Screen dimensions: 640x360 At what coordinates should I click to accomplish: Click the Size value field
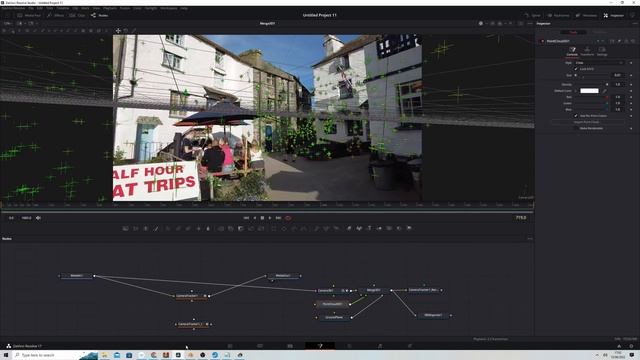coord(618,76)
